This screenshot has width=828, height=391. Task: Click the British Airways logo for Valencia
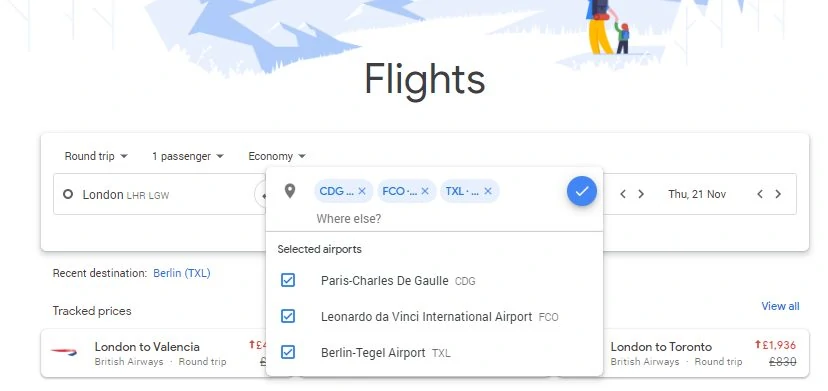(64, 352)
